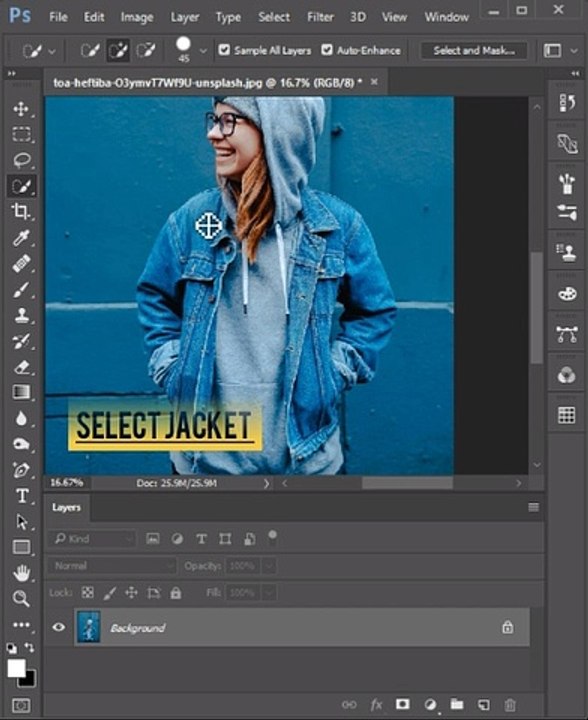588x720 pixels.
Task: Open the Image menu
Action: pyautogui.click(x=137, y=17)
